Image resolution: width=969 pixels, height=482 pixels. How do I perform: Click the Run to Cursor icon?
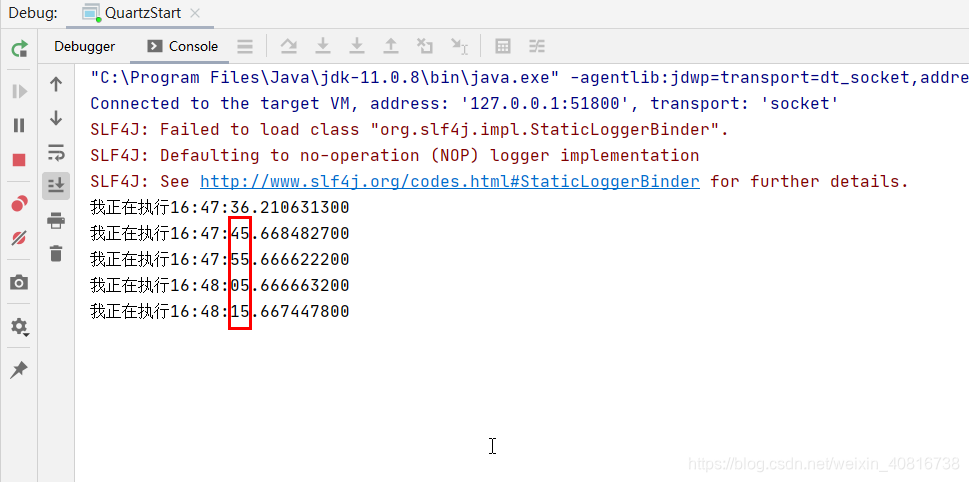click(459, 46)
